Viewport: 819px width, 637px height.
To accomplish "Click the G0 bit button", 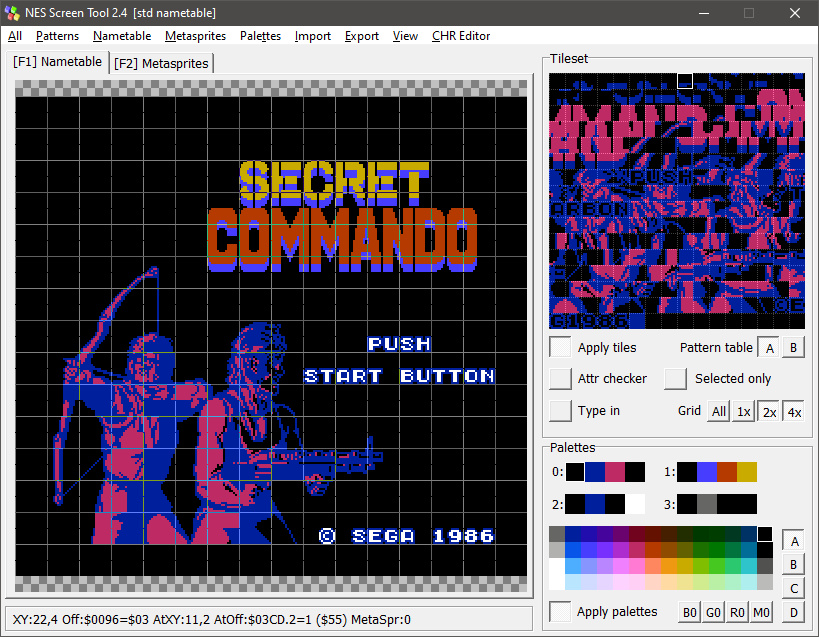I will 713,612.
